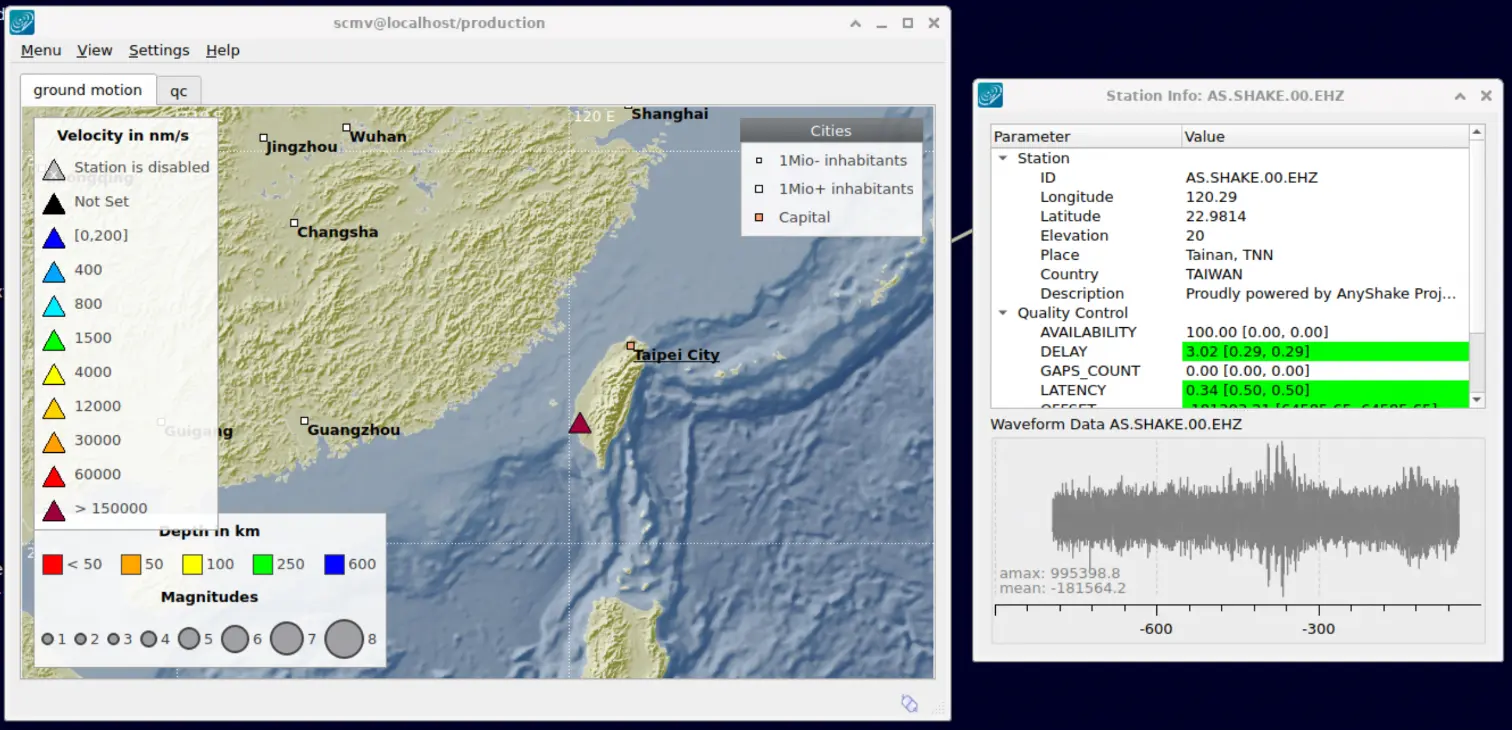Select the Place value 'Tainan, TNN'
The image size is (1512, 730).
pos(1229,255)
